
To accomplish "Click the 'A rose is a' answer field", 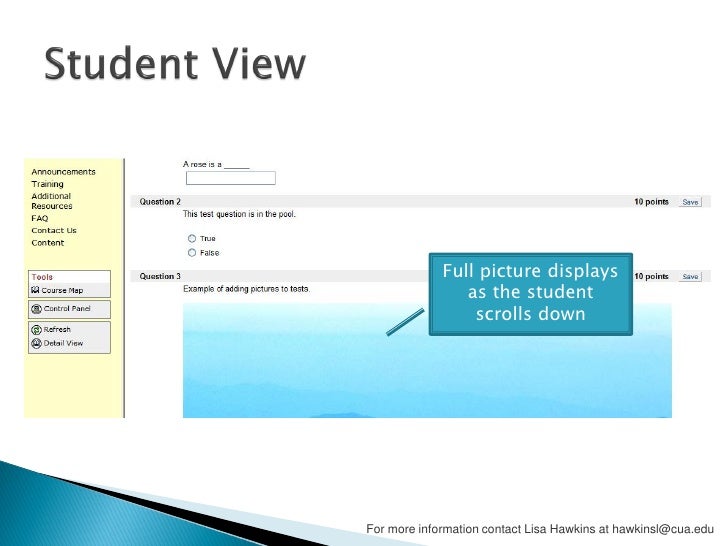I will coord(231,178).
